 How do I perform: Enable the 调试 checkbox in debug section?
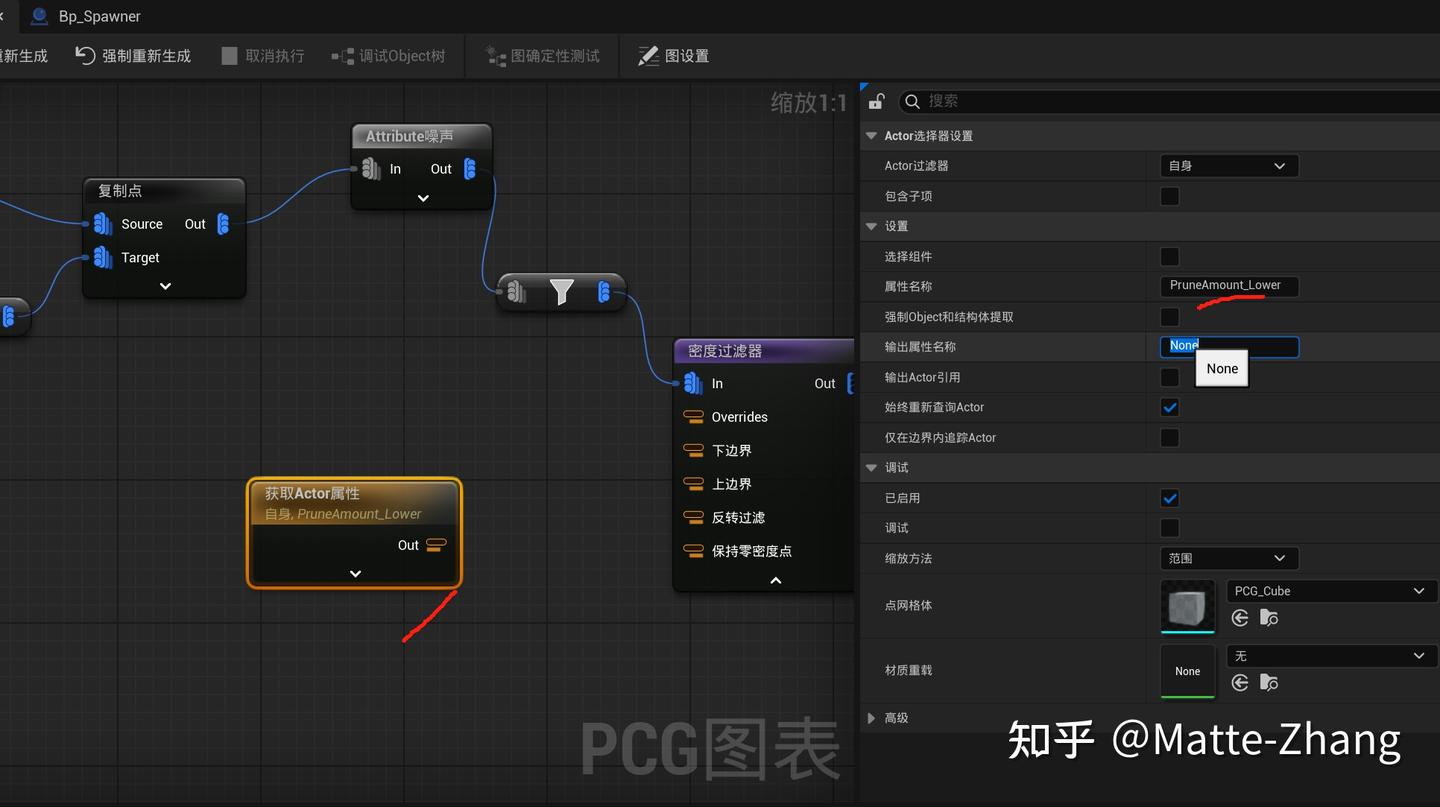point(1170,527)
